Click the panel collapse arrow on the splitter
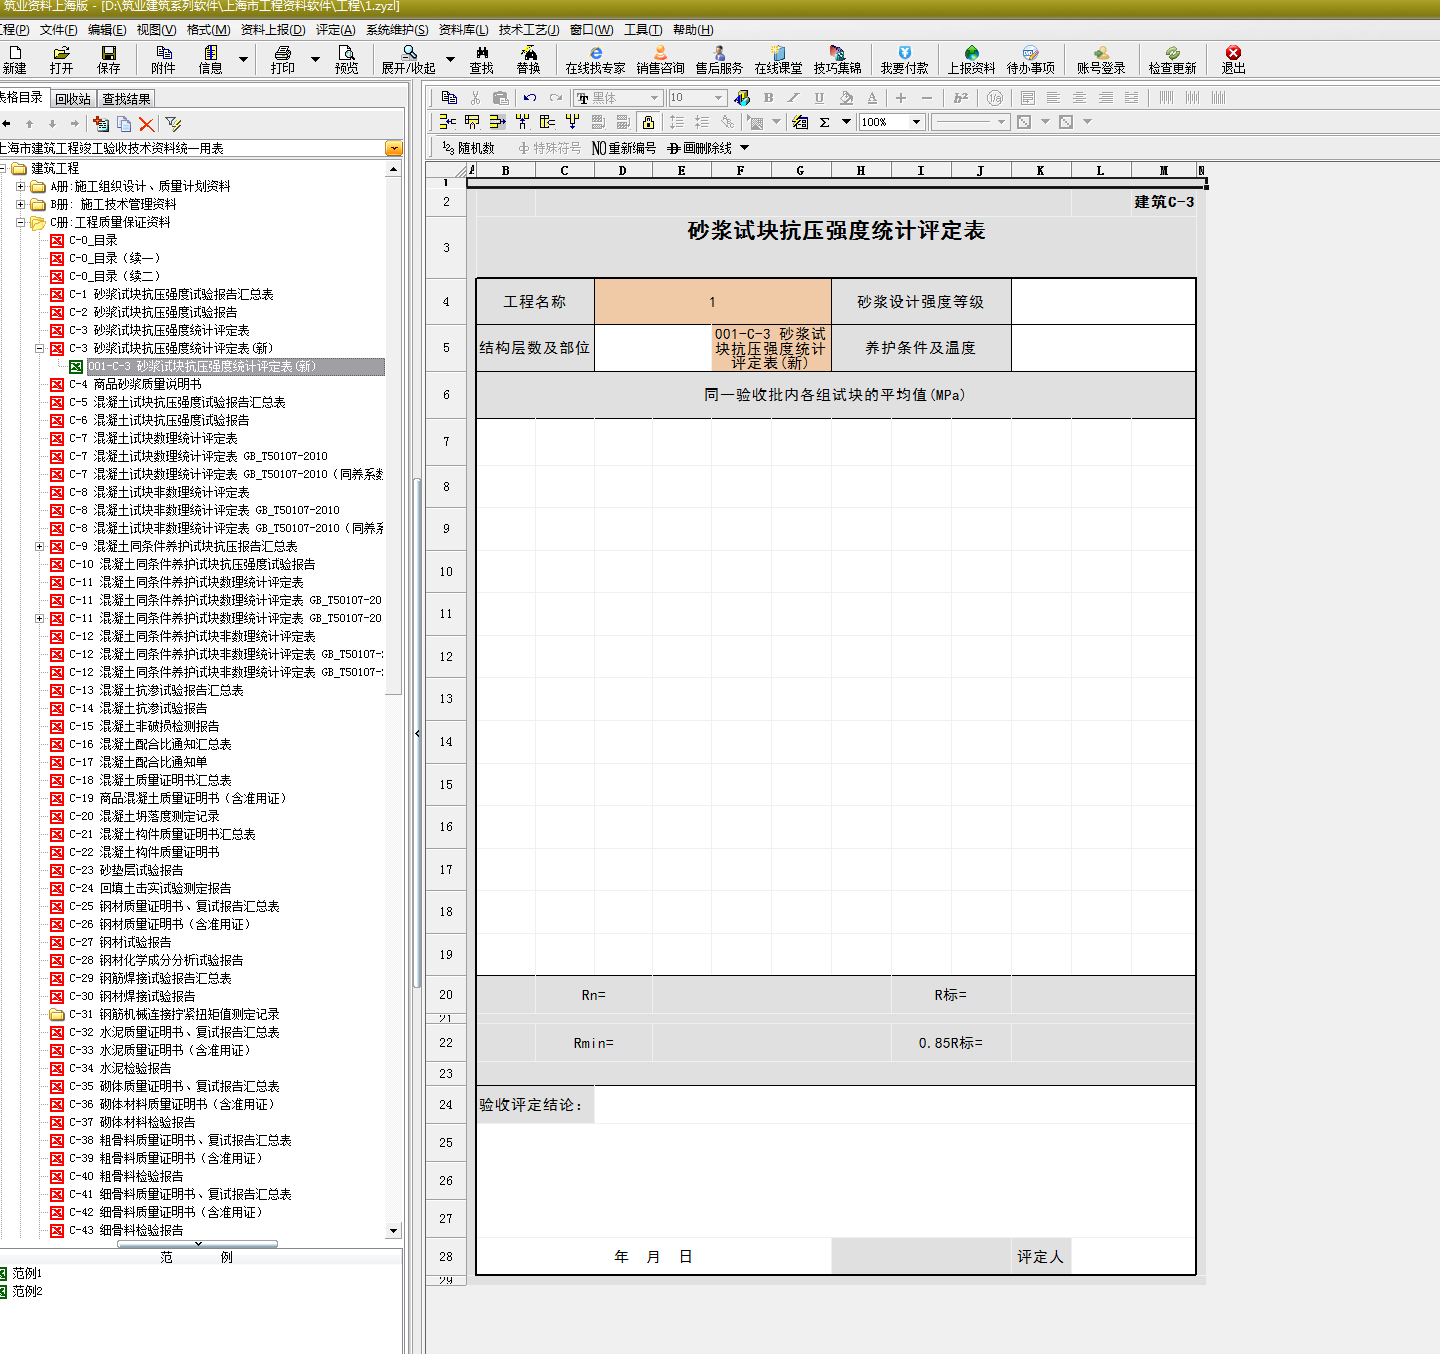The image size is (1440, 1354). pyautogui.click(x=417, y=733)
